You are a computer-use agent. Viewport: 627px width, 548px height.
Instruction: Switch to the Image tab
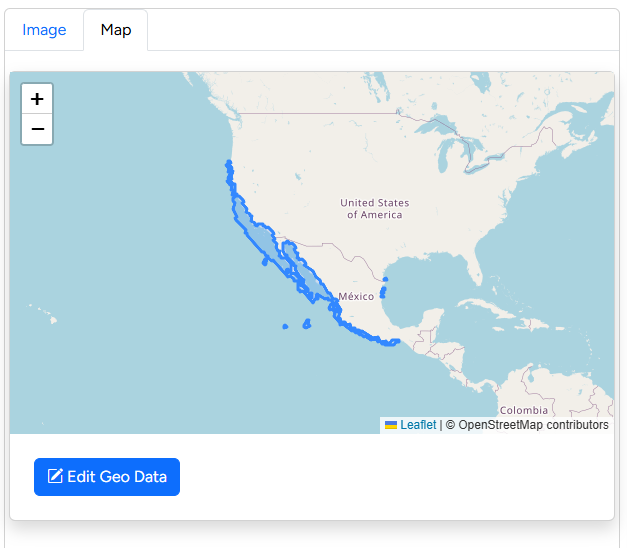(44, 30)
